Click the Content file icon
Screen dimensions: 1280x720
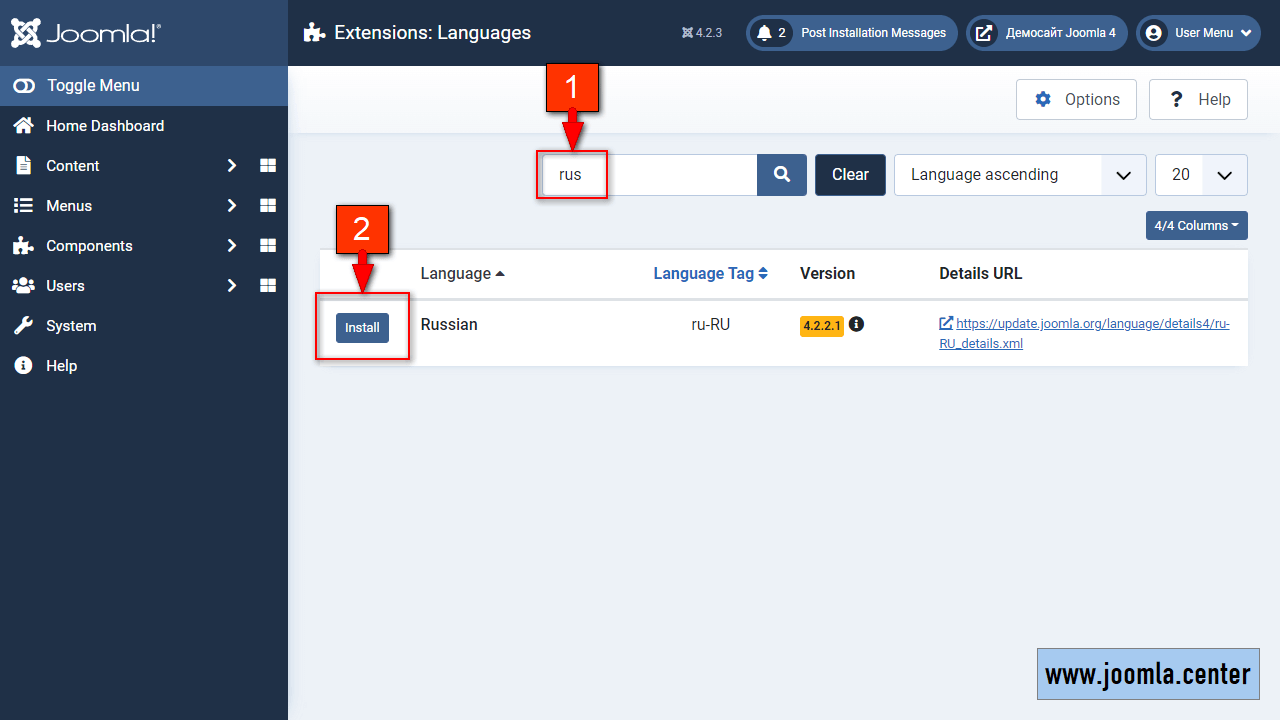pyautogui.click(x=23, y=166)
